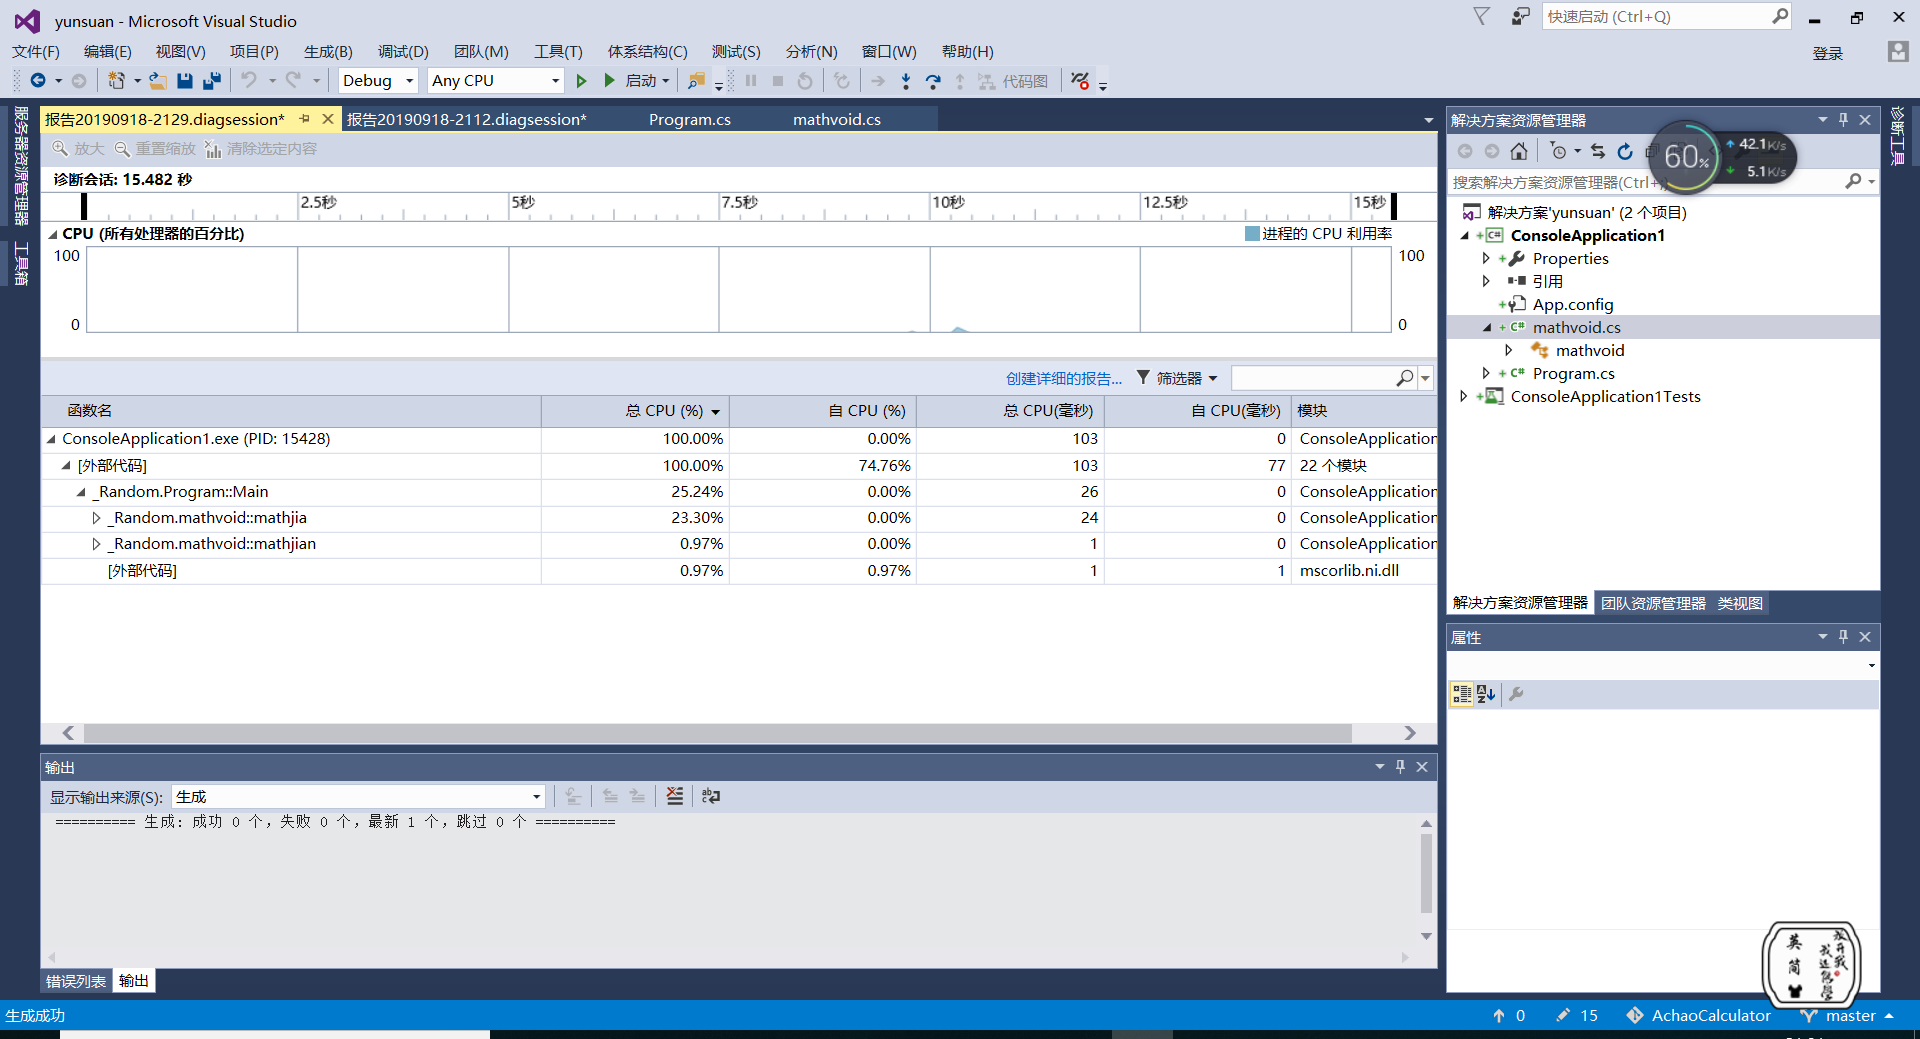Expand the _Random.mathvoid::mathjia row

click(97, 518)
